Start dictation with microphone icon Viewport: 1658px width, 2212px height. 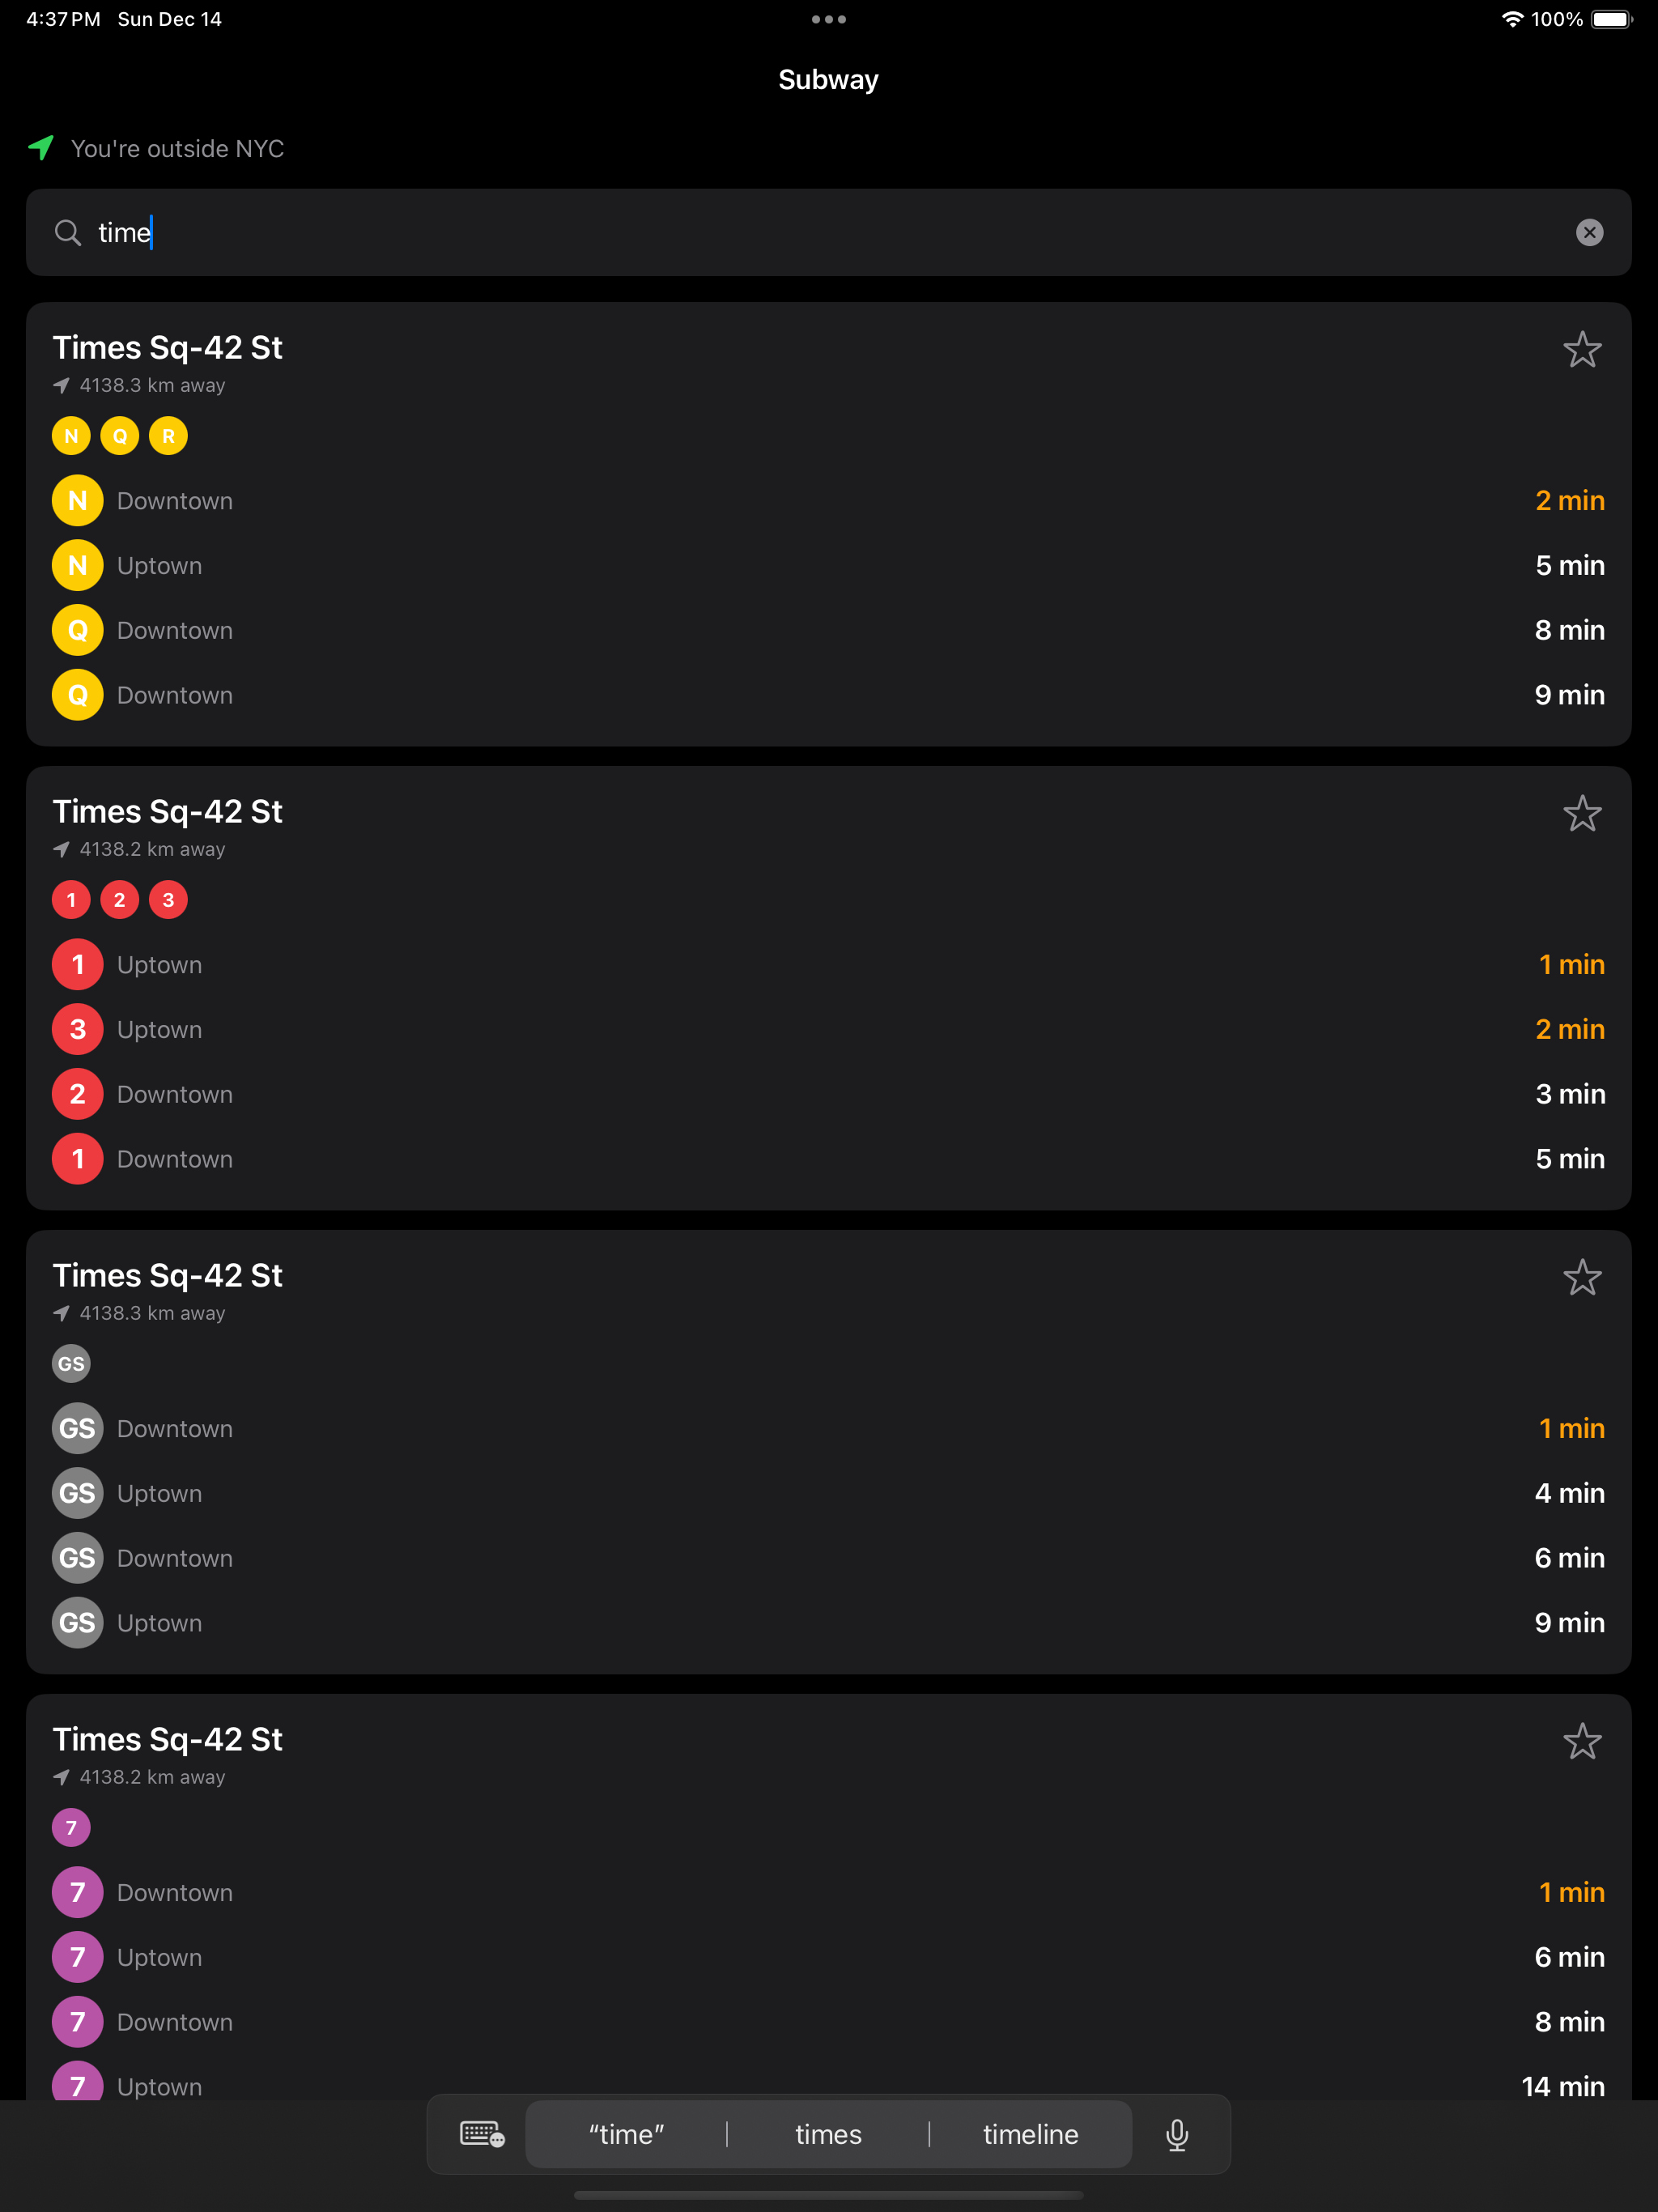pos(1177,2134)
